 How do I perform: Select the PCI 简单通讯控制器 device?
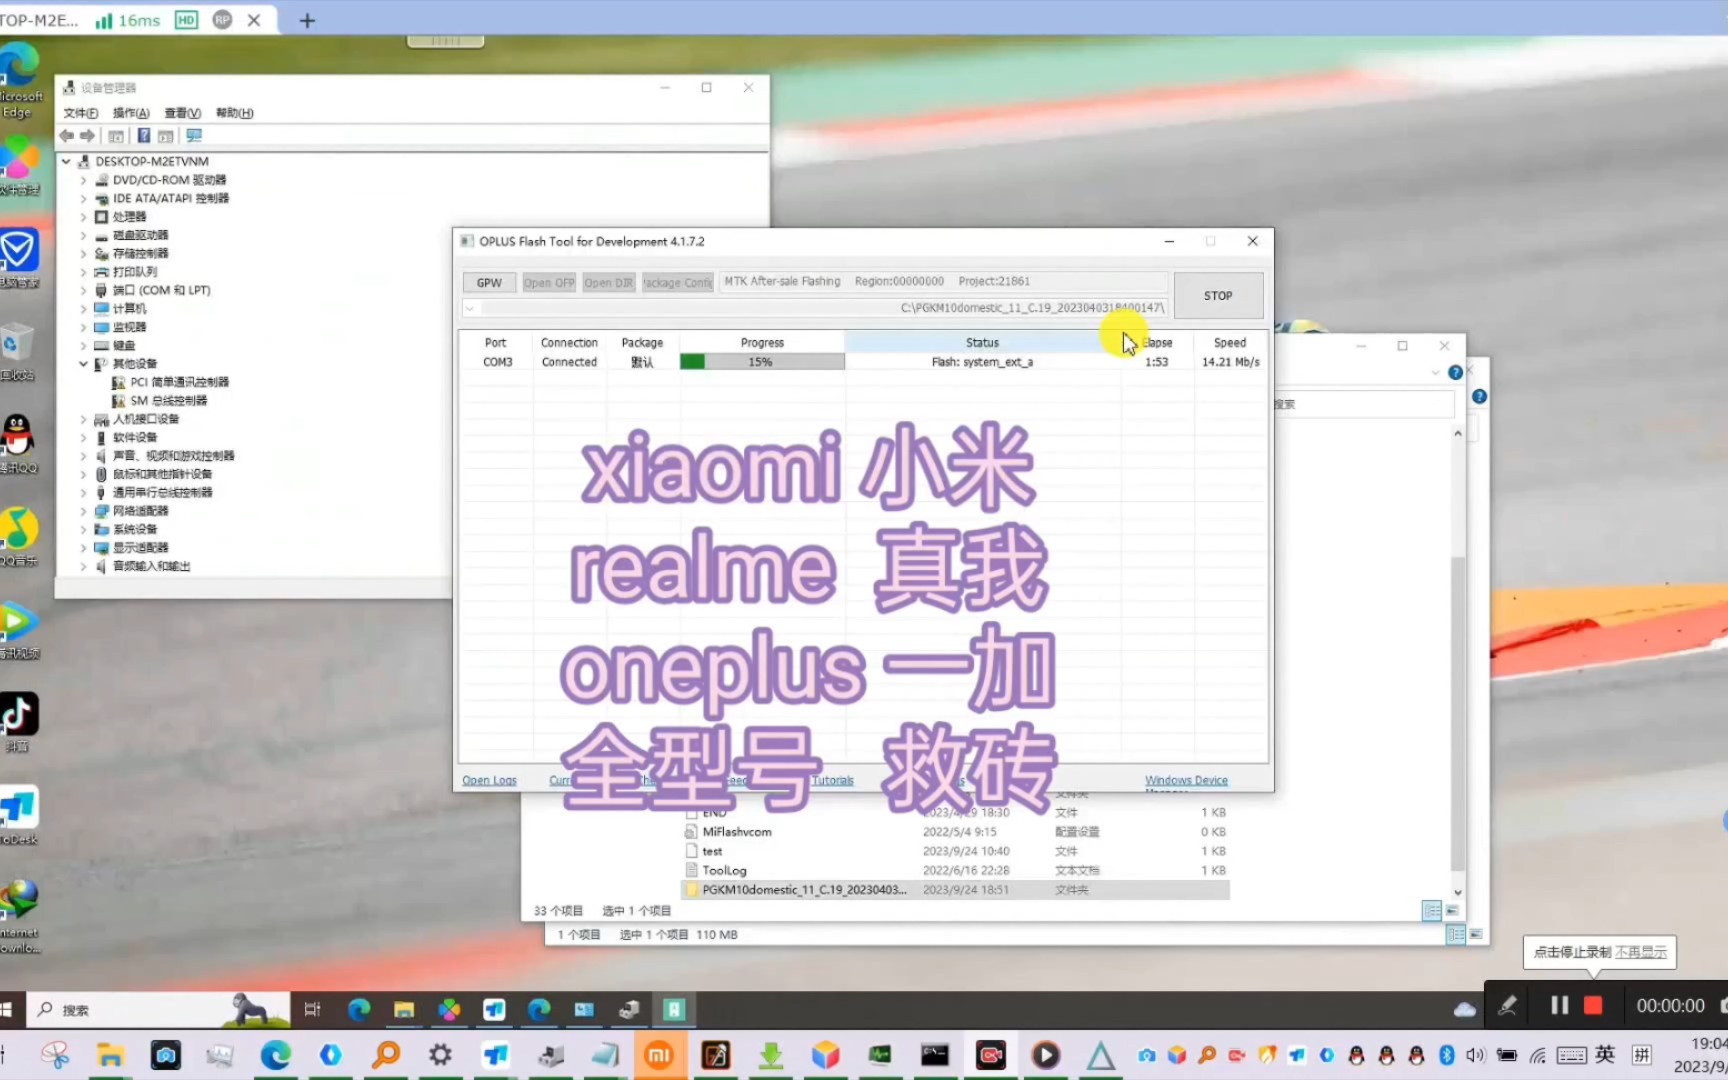[x=170, y=382]
